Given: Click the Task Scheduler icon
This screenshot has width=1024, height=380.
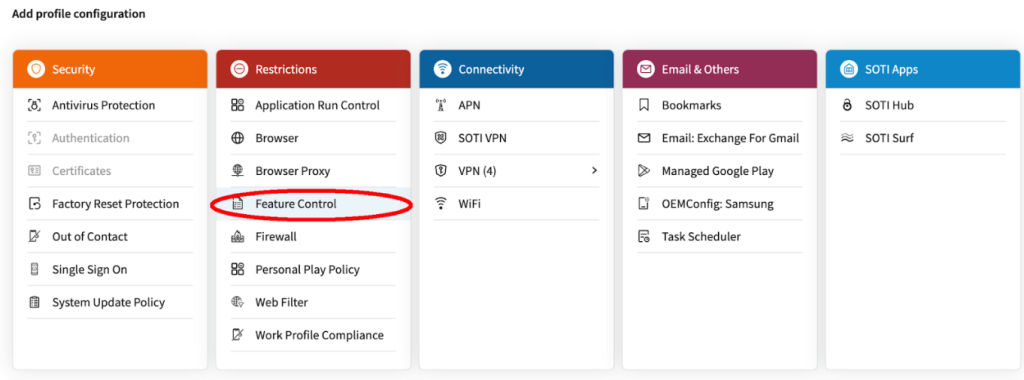Looking at the screenshot, I should [644, 236].
